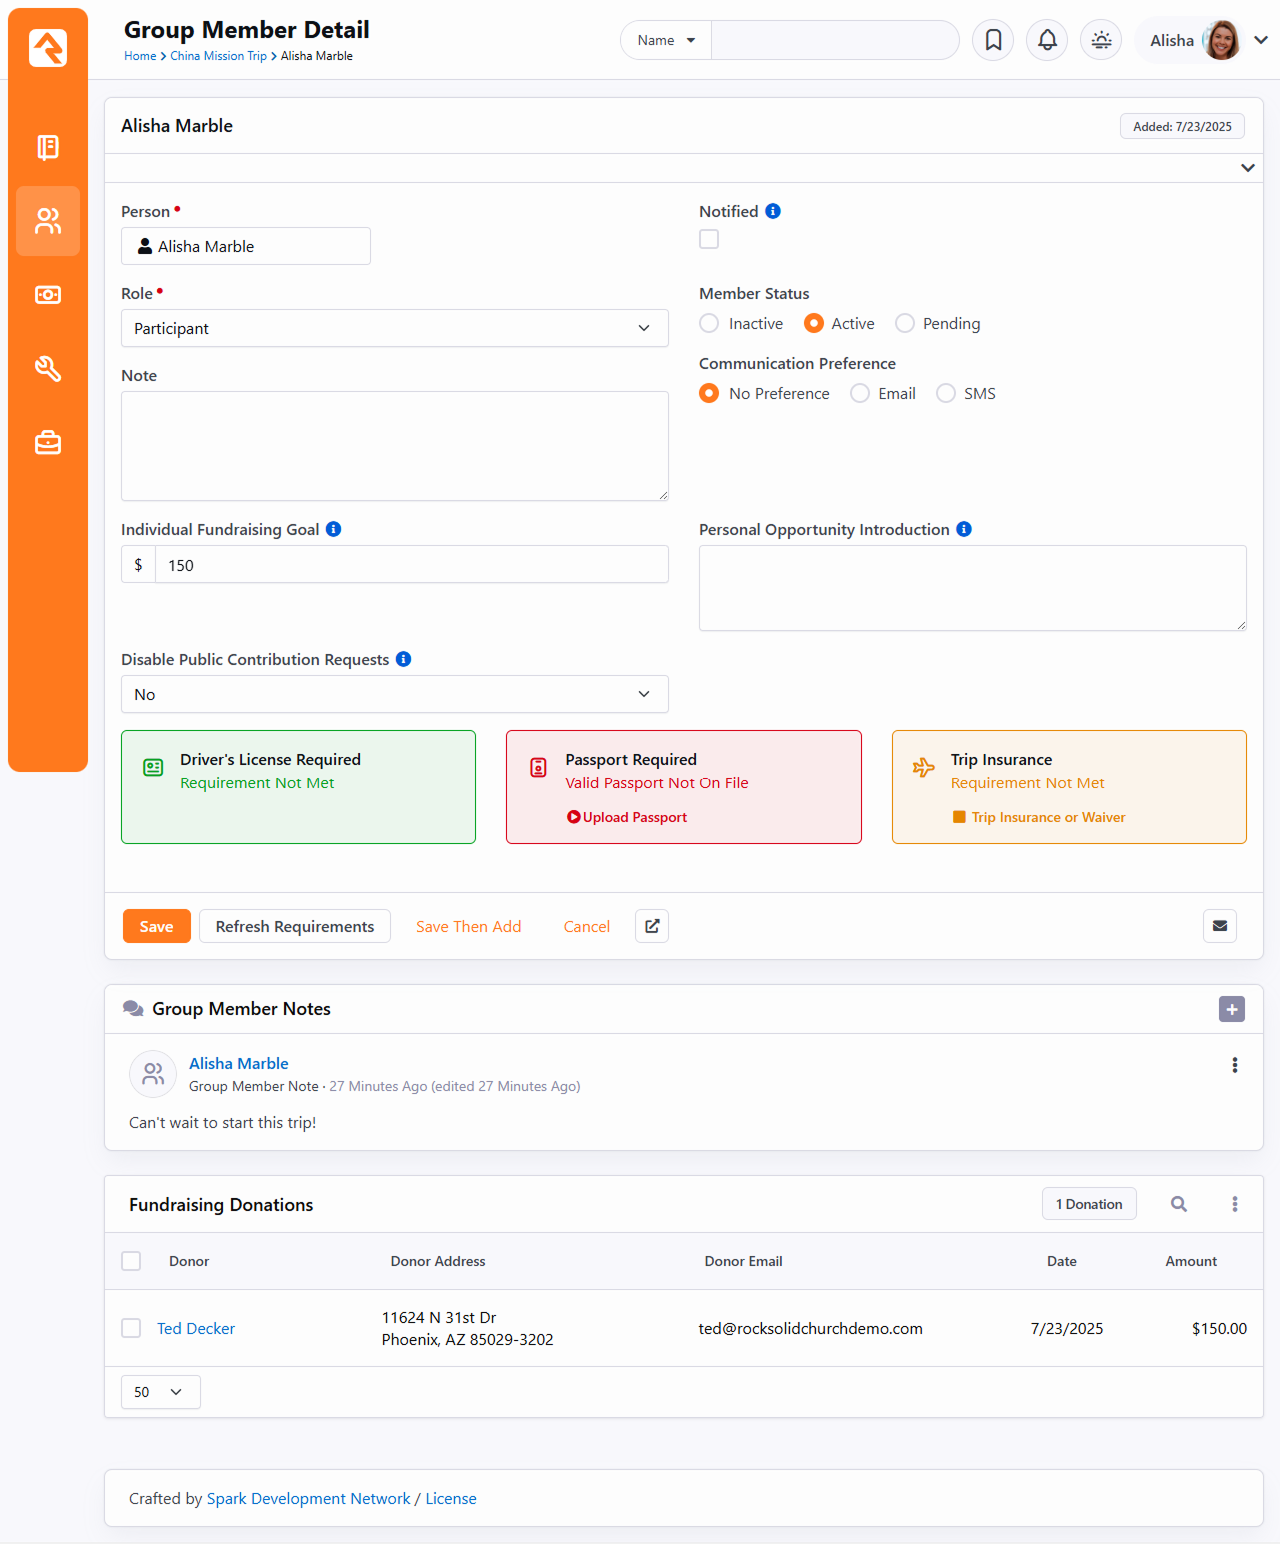Open the People section in sidebar
Screen dimensions: 1280x1545
[x=48, y=221]
